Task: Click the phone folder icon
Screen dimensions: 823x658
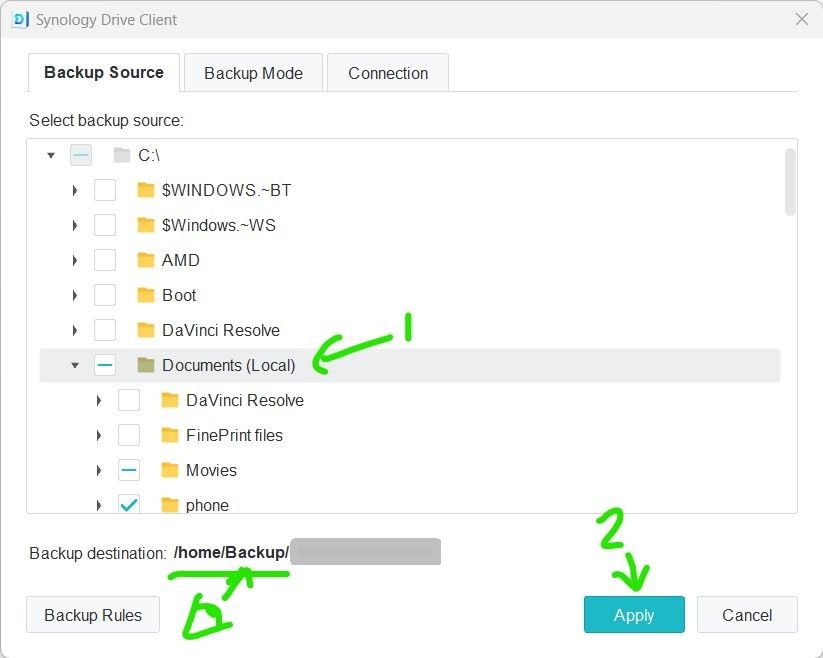Action: (x=170, y=505)
